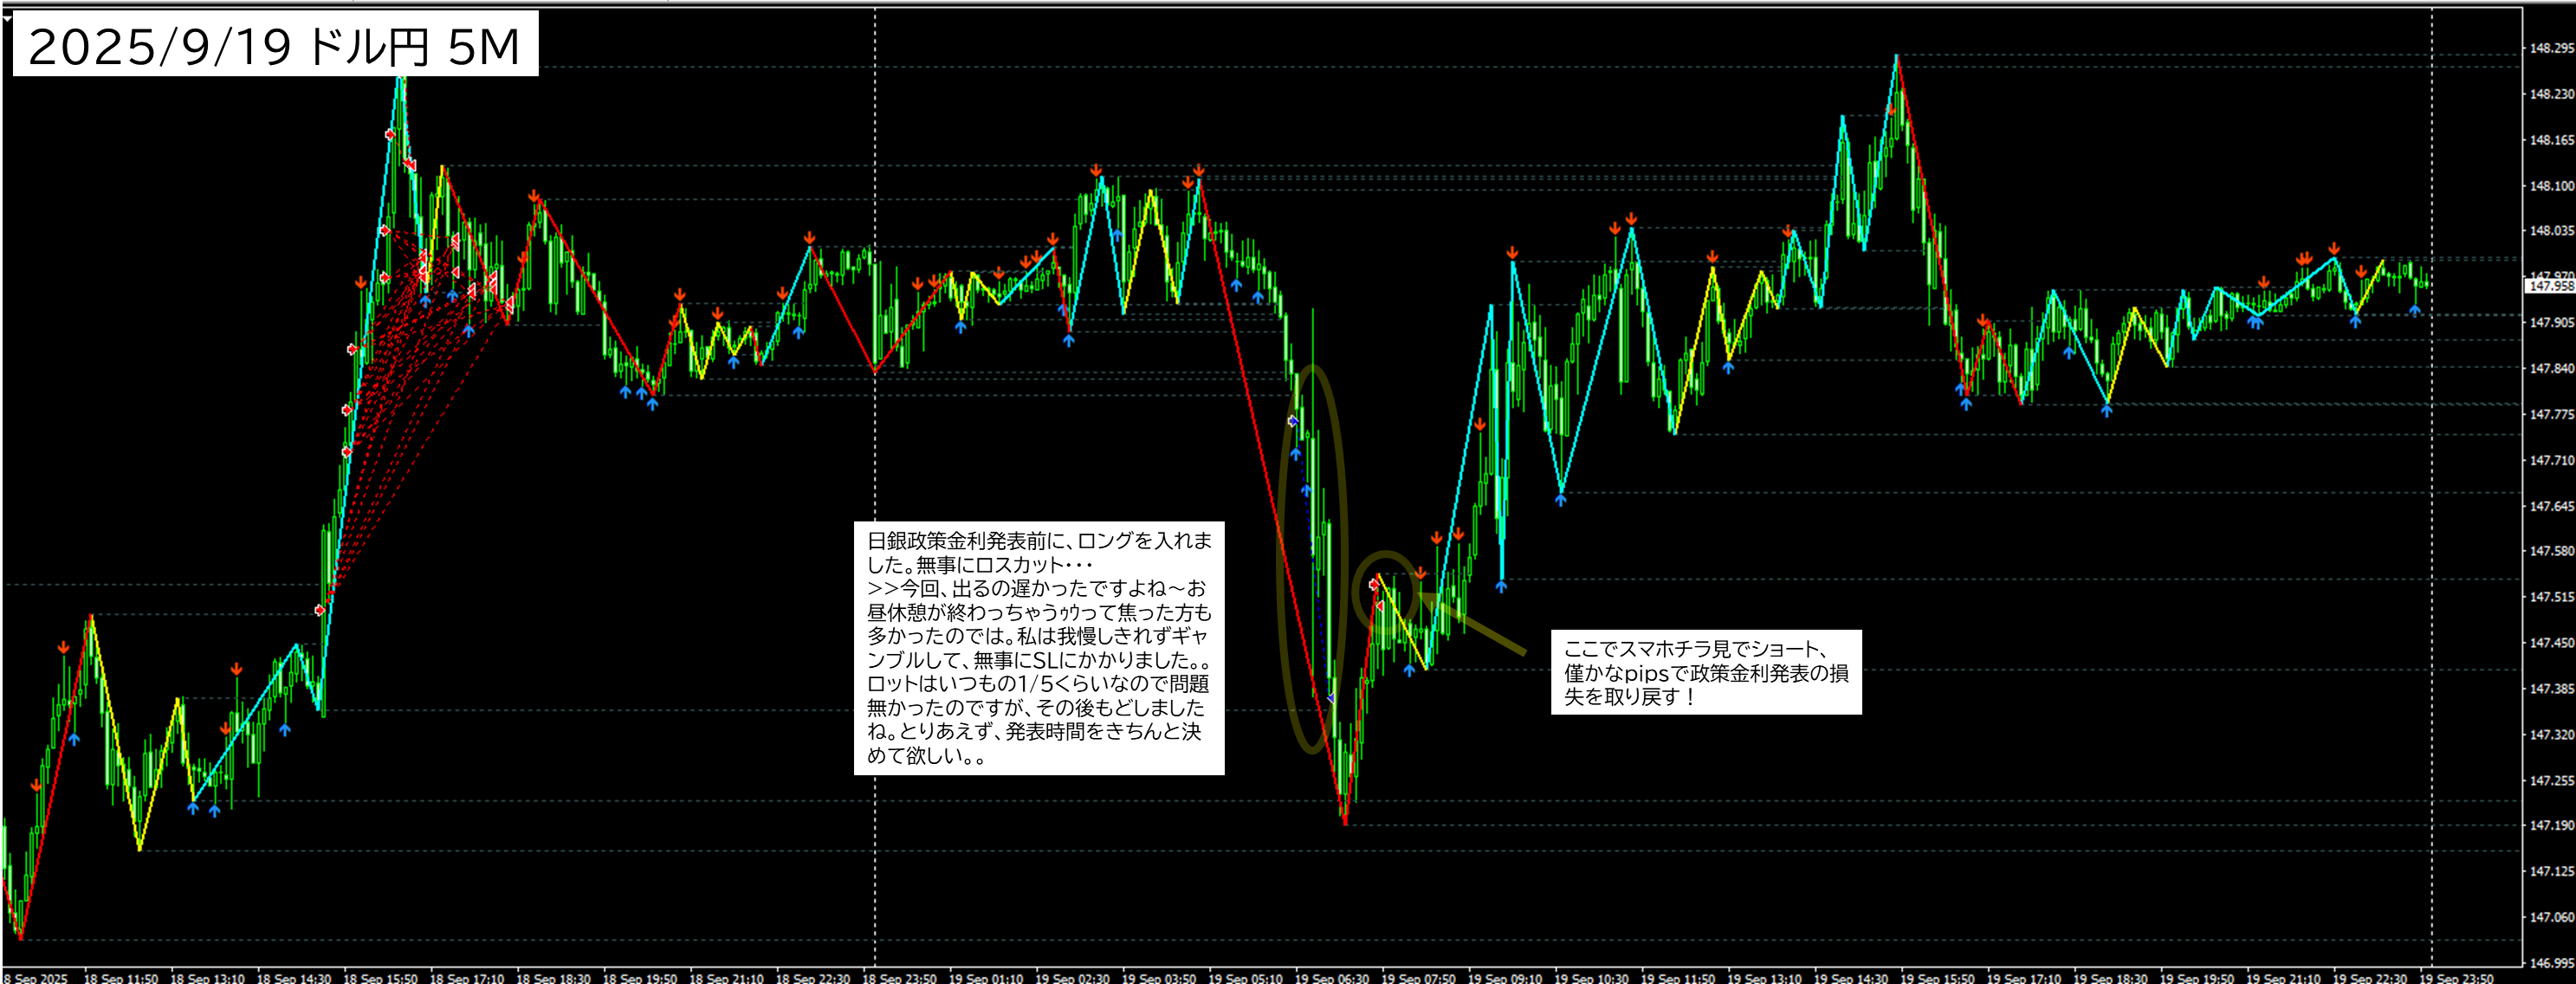2576x984 pixels.
Task: Click the dashed vertical day separator at 19 Sep 00:00
Action: point(875,450)
